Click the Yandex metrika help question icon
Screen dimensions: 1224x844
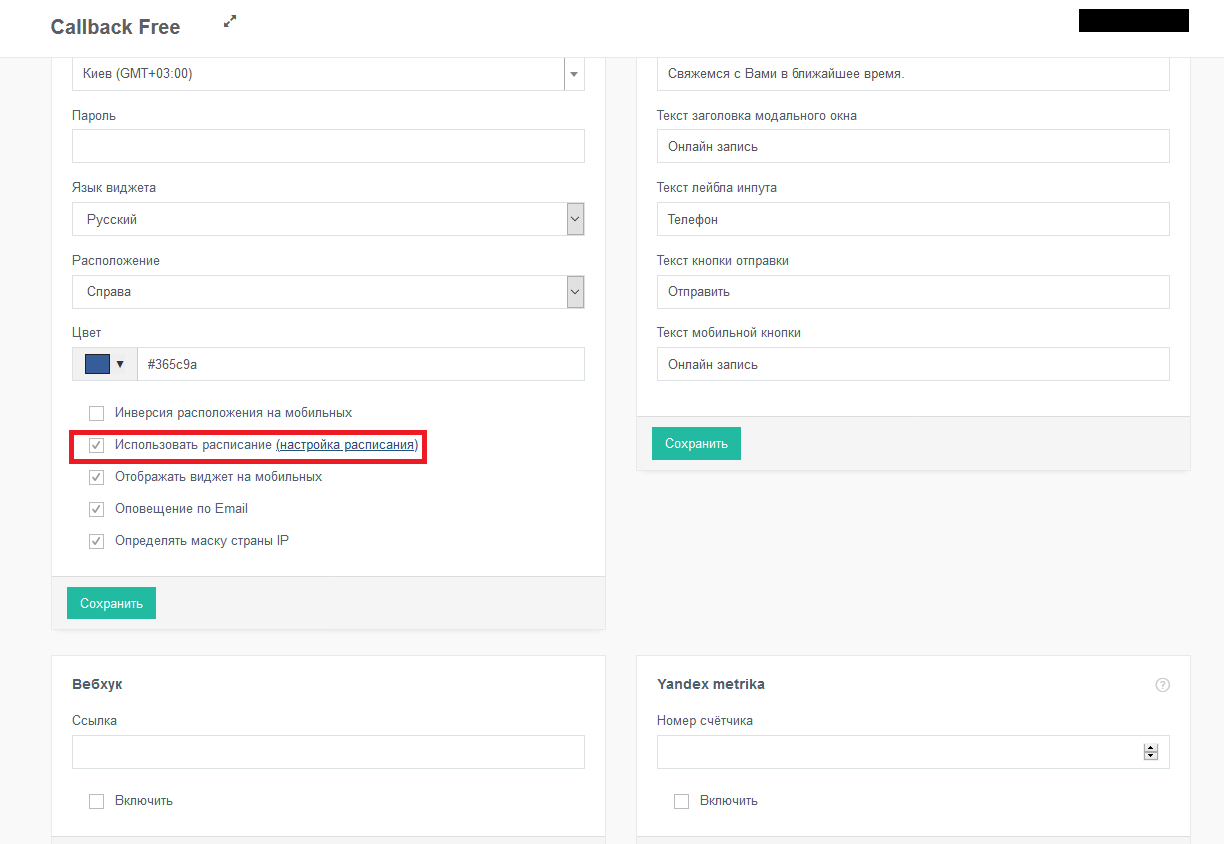point(1162,685)
